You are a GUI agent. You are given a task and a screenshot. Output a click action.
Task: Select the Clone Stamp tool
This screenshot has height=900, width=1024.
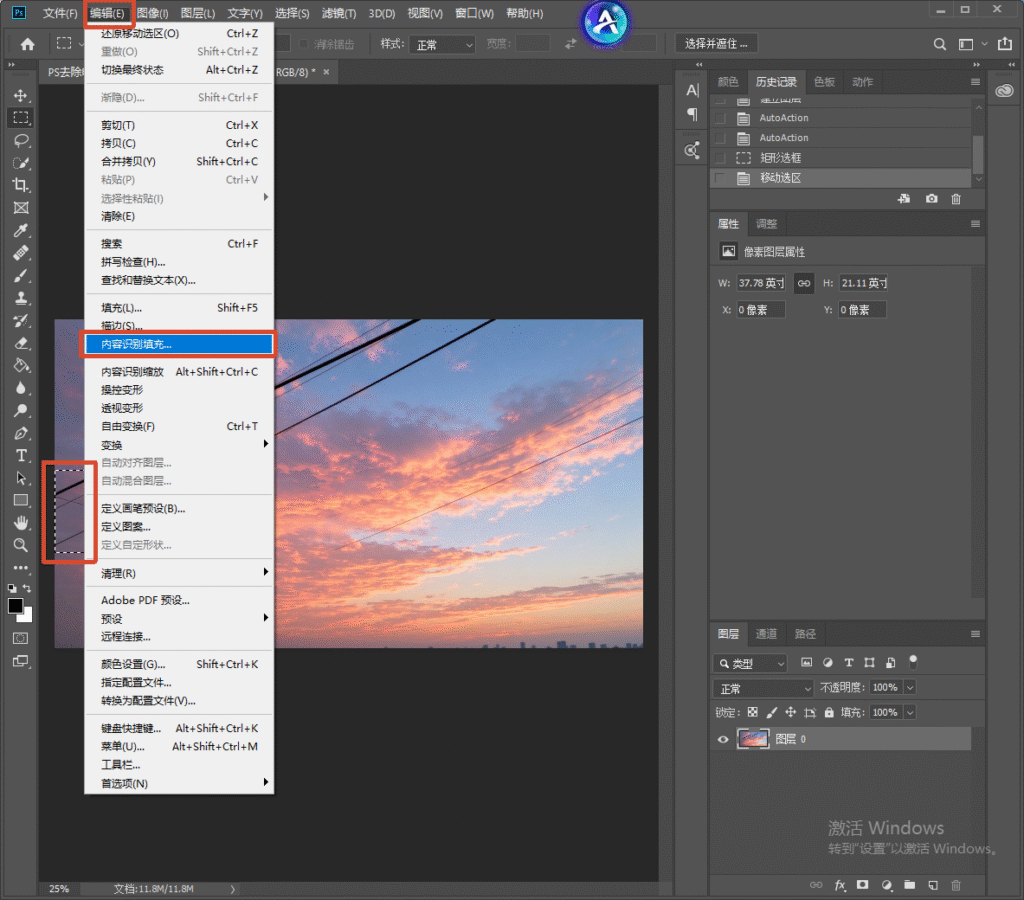21,298
